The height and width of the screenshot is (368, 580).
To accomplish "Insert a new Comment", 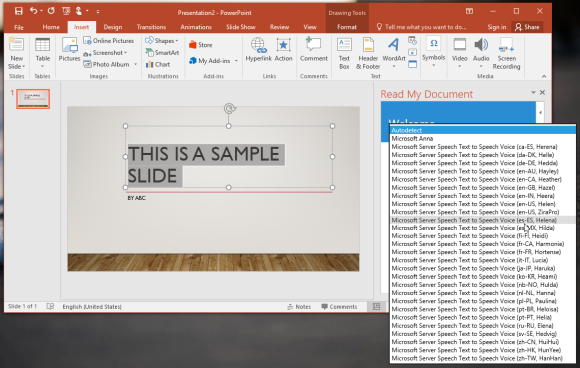I will pyautogui.click(x=314, y=50).
